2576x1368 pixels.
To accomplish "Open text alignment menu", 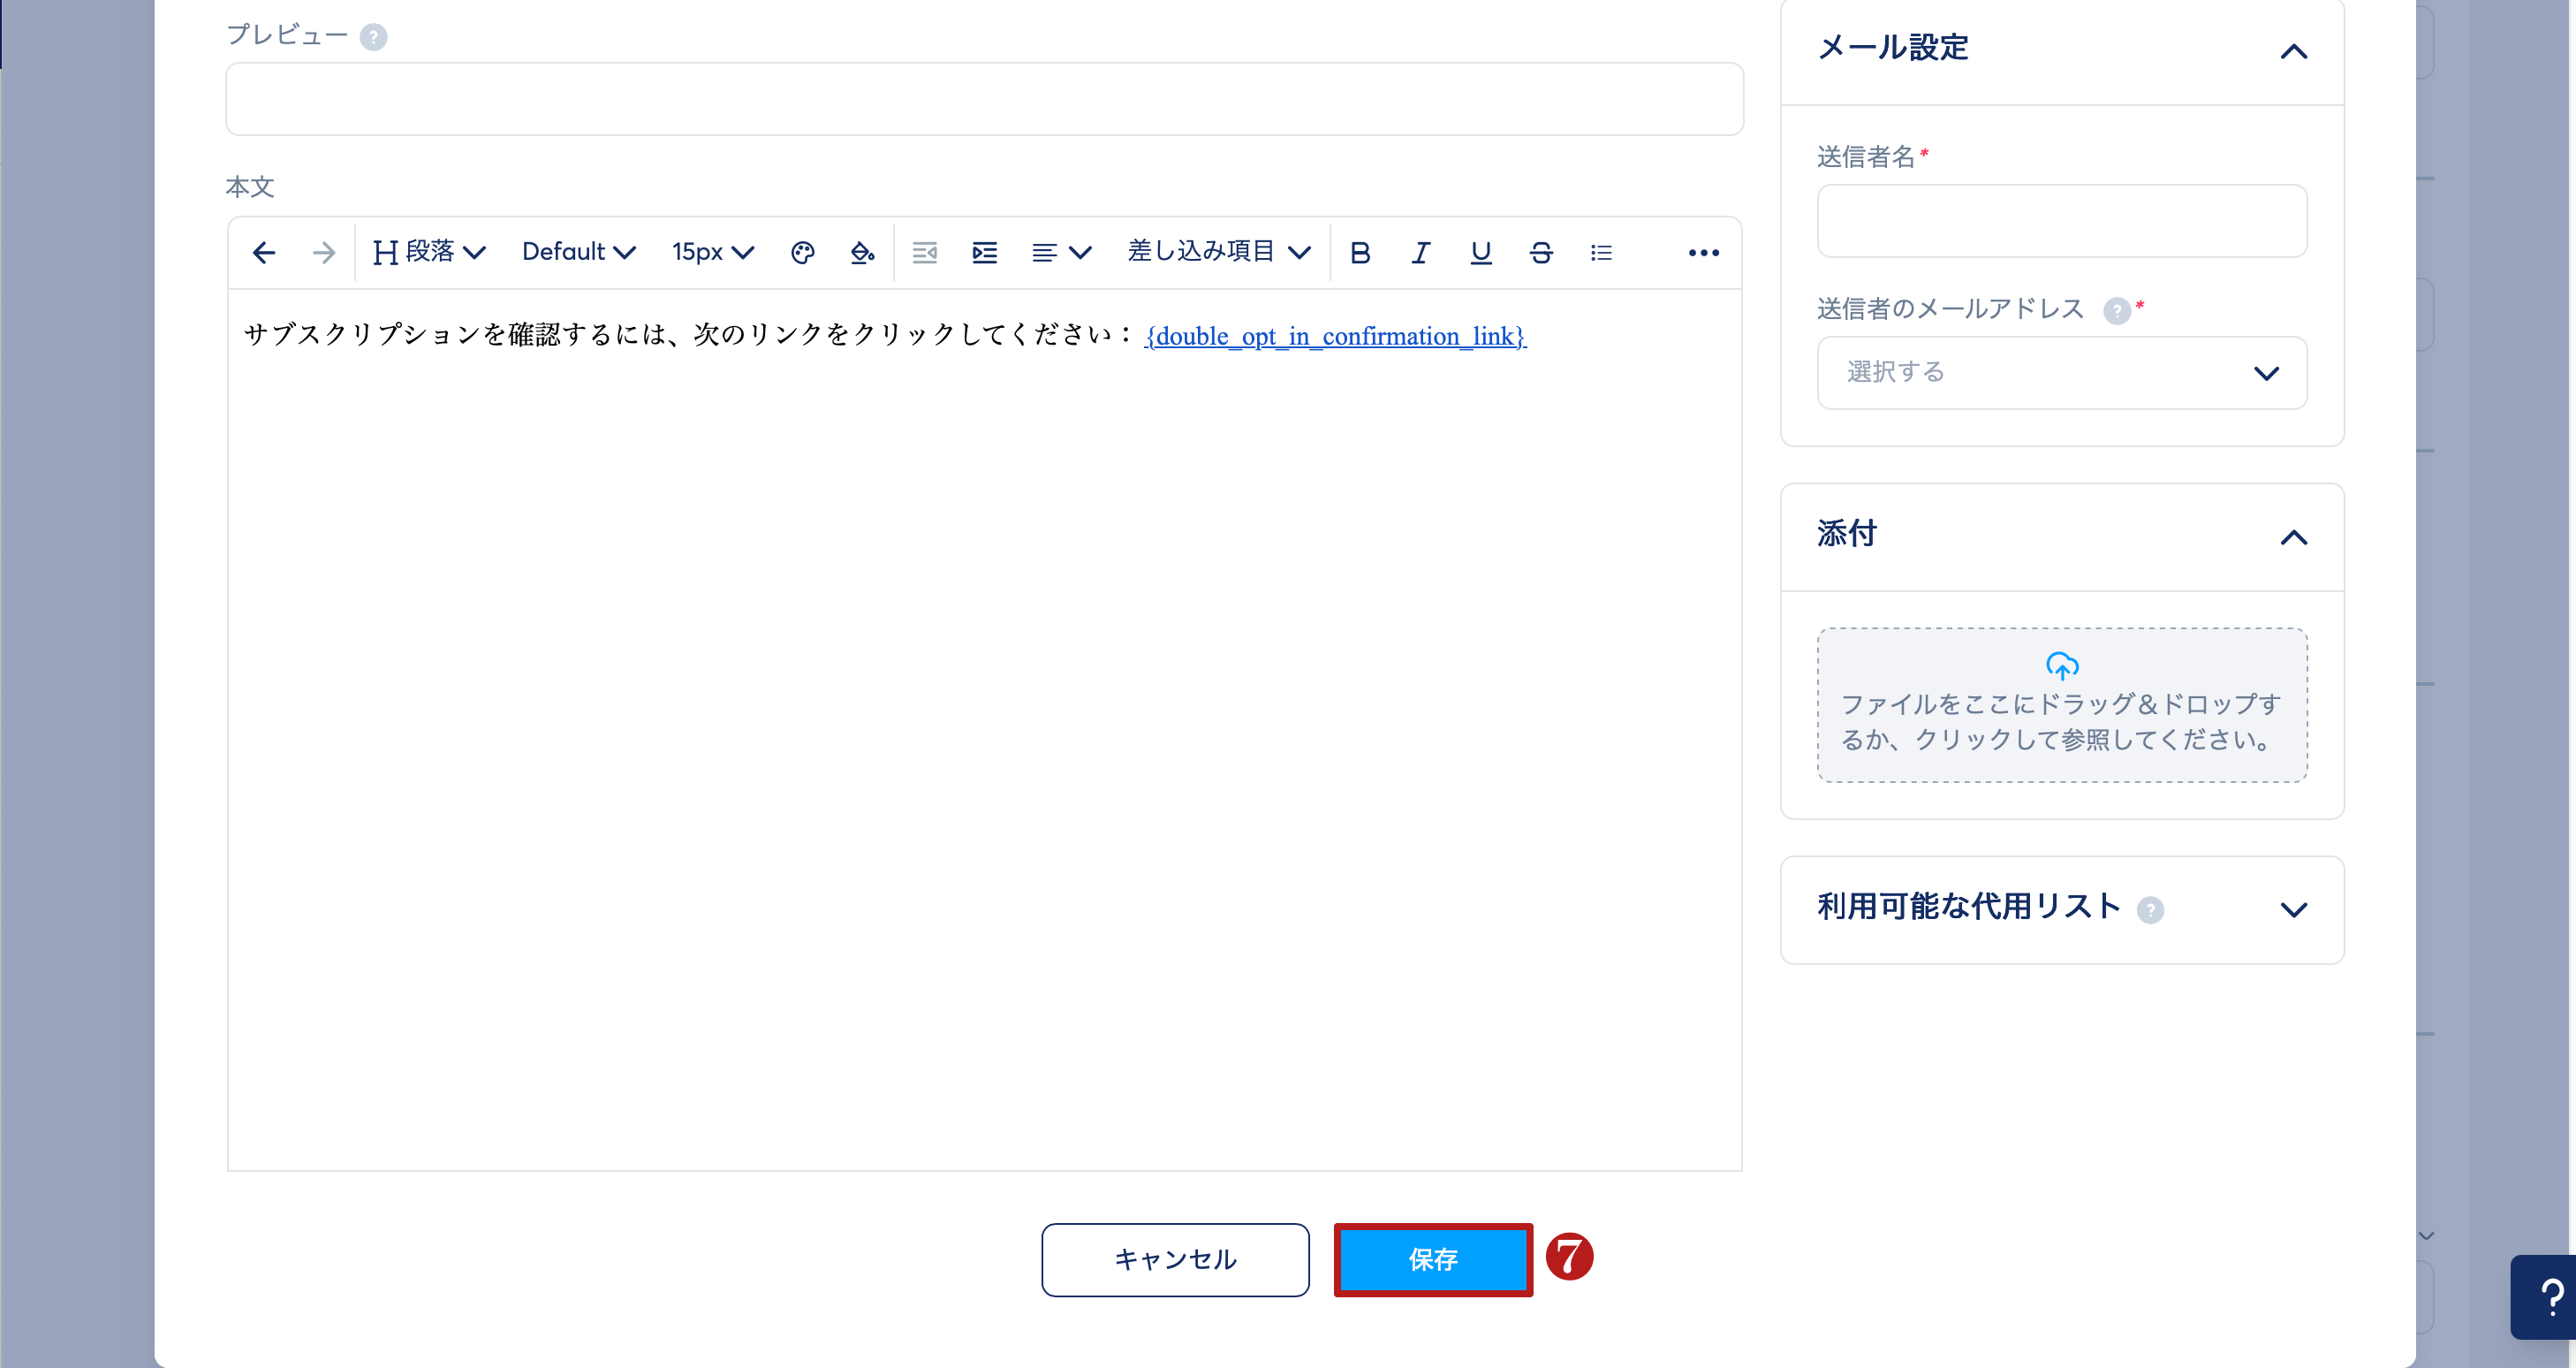I will click(x=1060, y=253).
